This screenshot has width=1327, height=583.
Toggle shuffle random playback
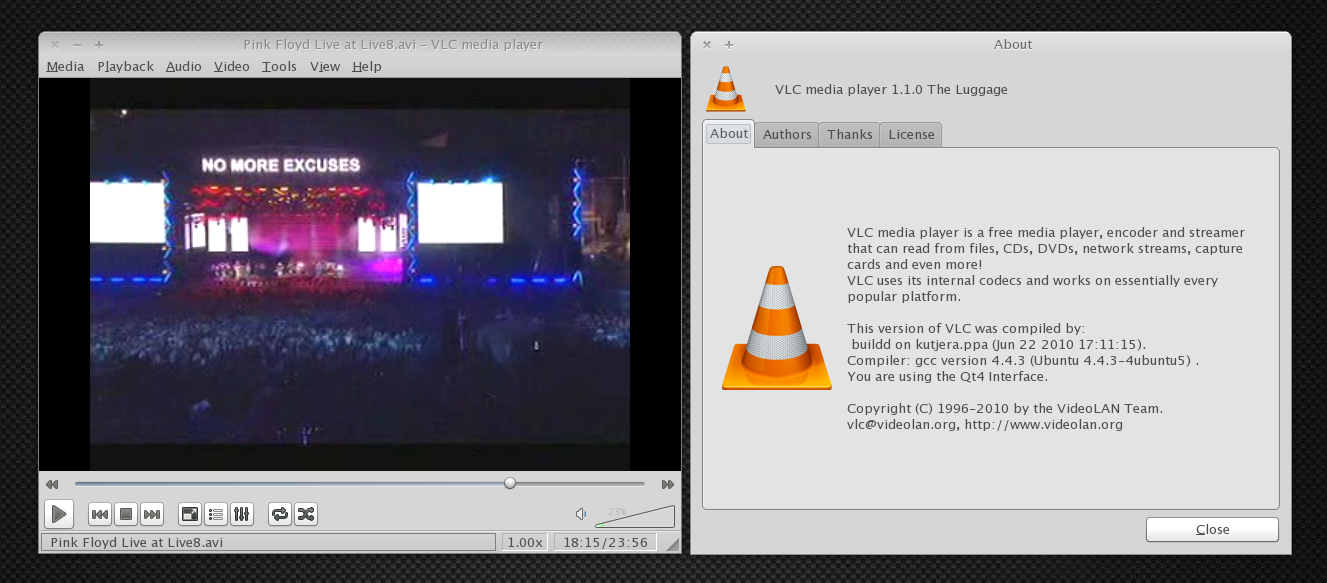pos(306,514)
